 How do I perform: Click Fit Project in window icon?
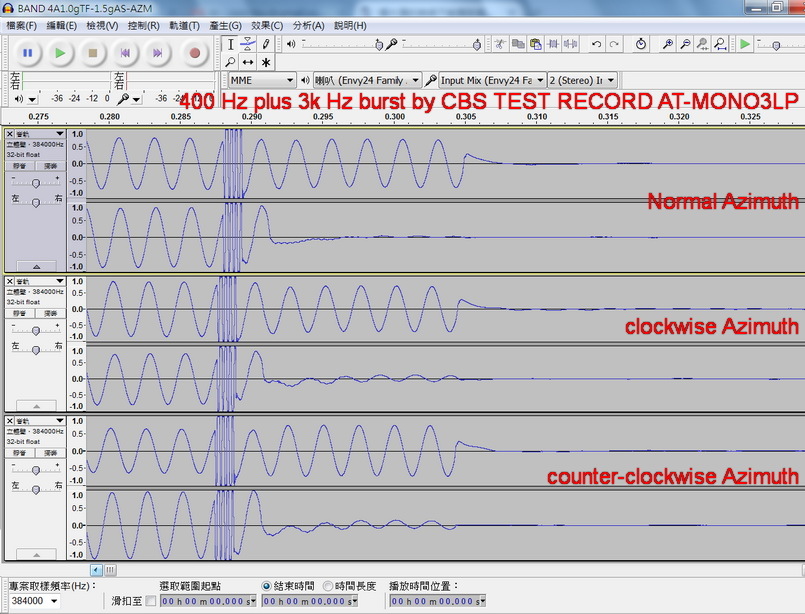pos(720,45)
